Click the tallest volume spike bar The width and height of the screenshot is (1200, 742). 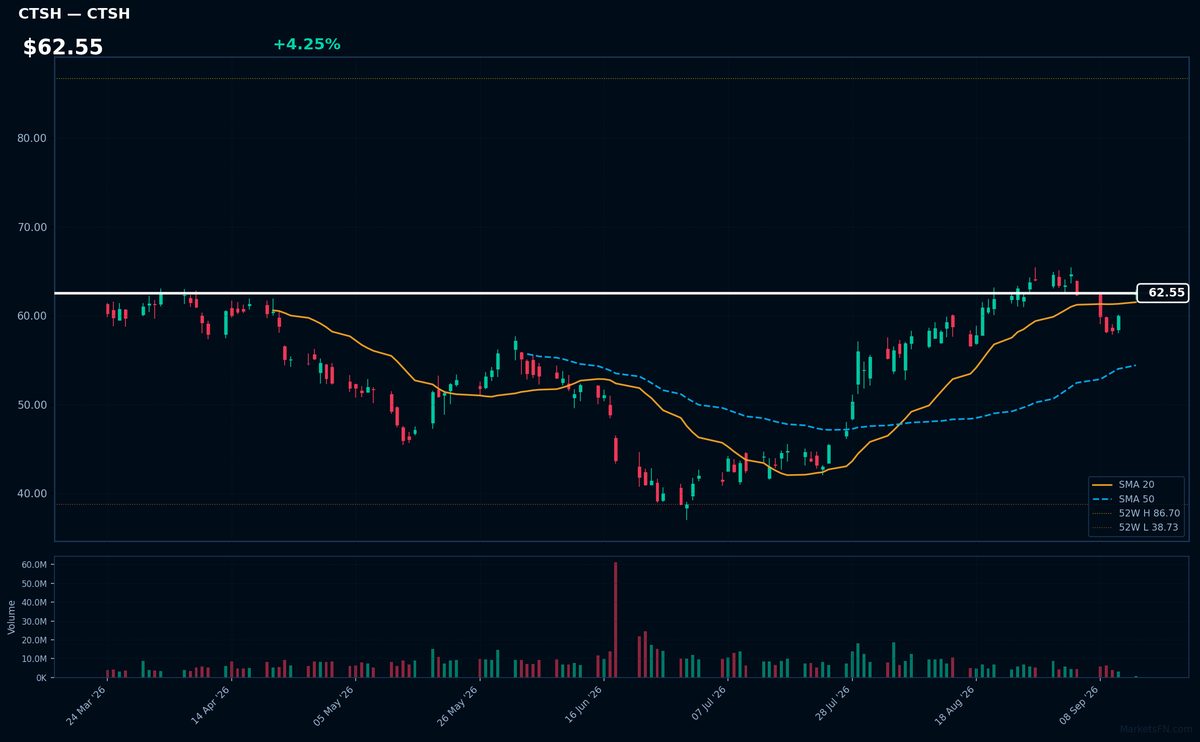click(x=615, y=619)
